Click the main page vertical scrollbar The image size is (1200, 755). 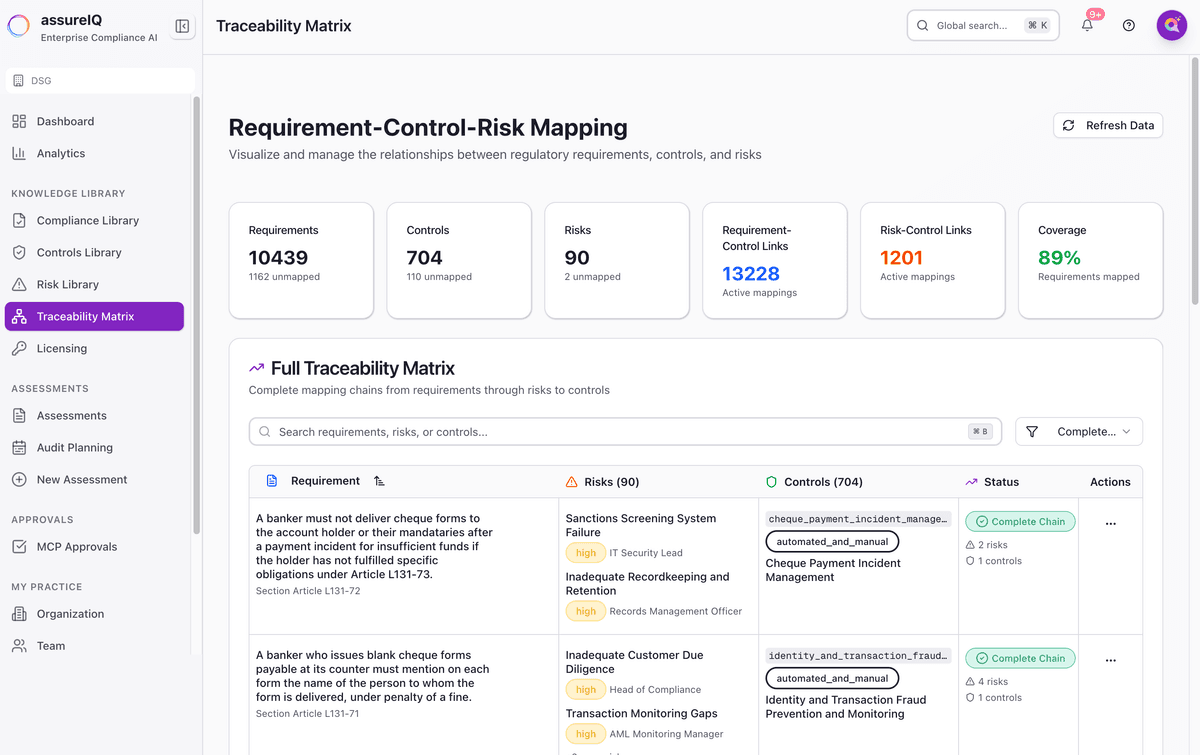(x=1194, y=180)
